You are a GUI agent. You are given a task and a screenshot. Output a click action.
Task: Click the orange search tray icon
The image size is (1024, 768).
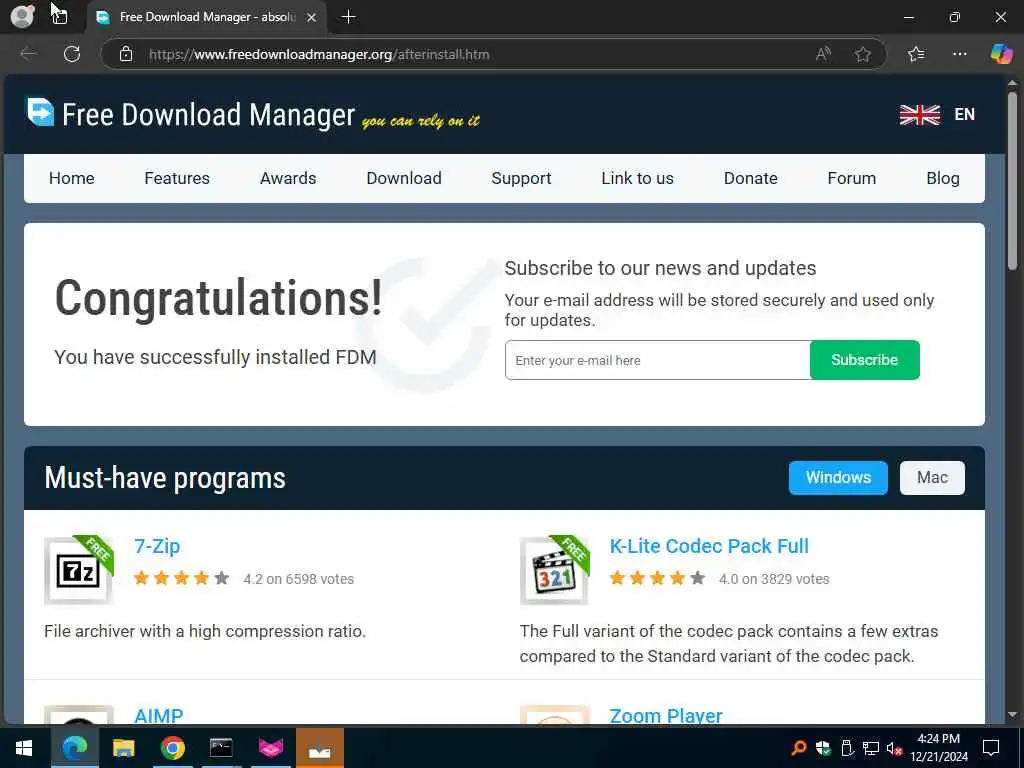799,748
